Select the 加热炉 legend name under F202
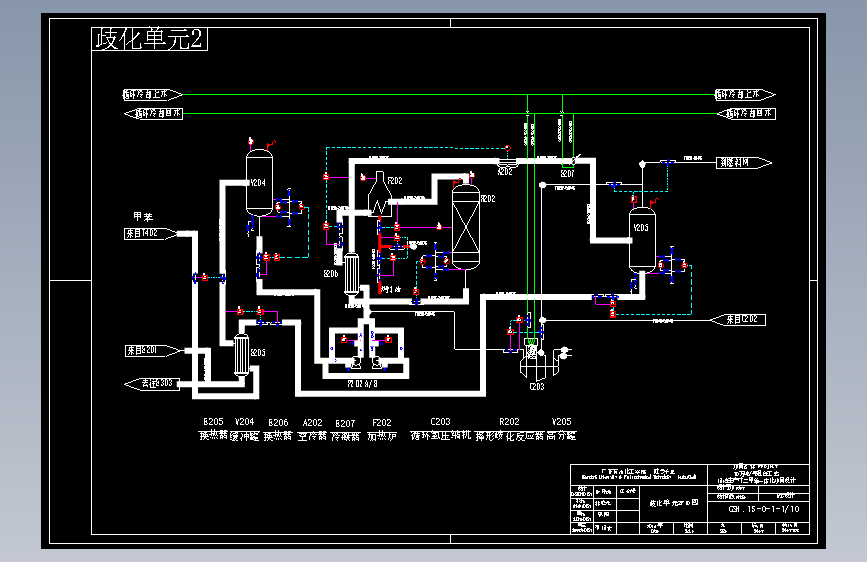Image resolution: width=867 pixels, height=562 pixels. pos(382,436)
